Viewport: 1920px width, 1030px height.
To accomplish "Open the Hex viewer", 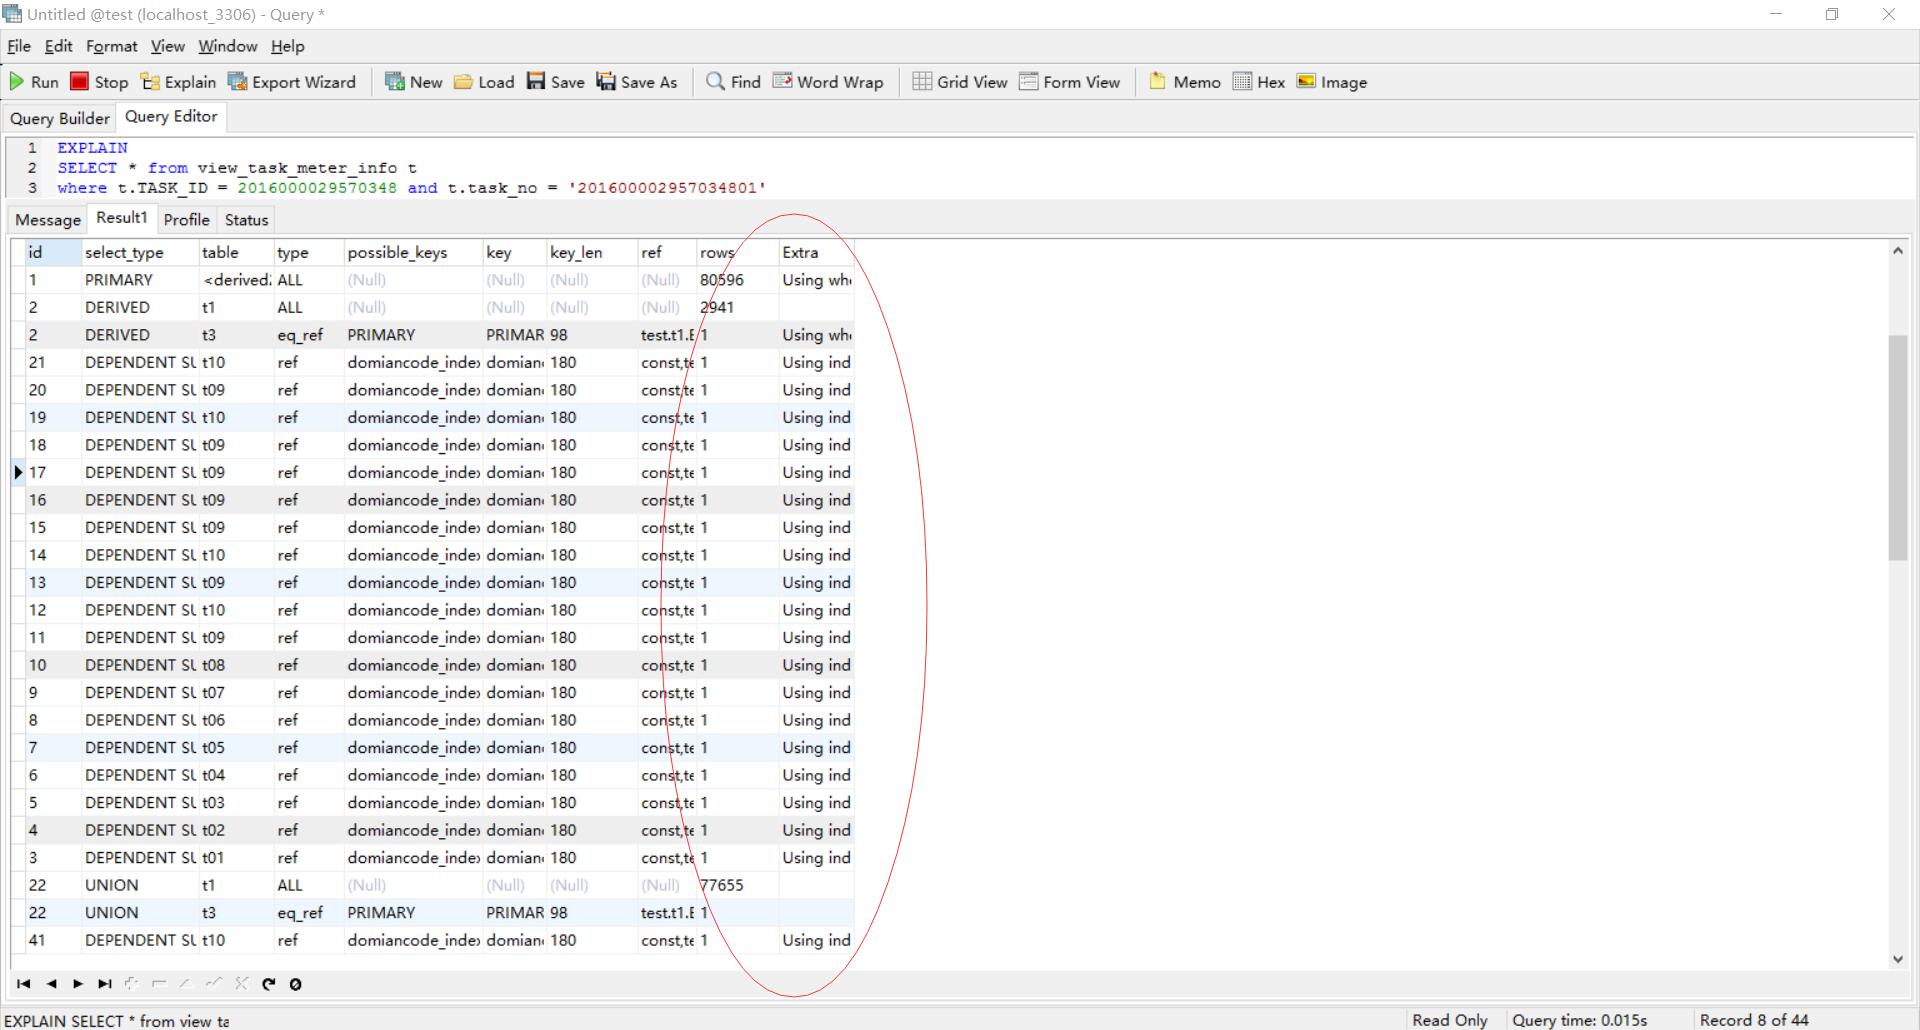I will [x=1259, y=82].
